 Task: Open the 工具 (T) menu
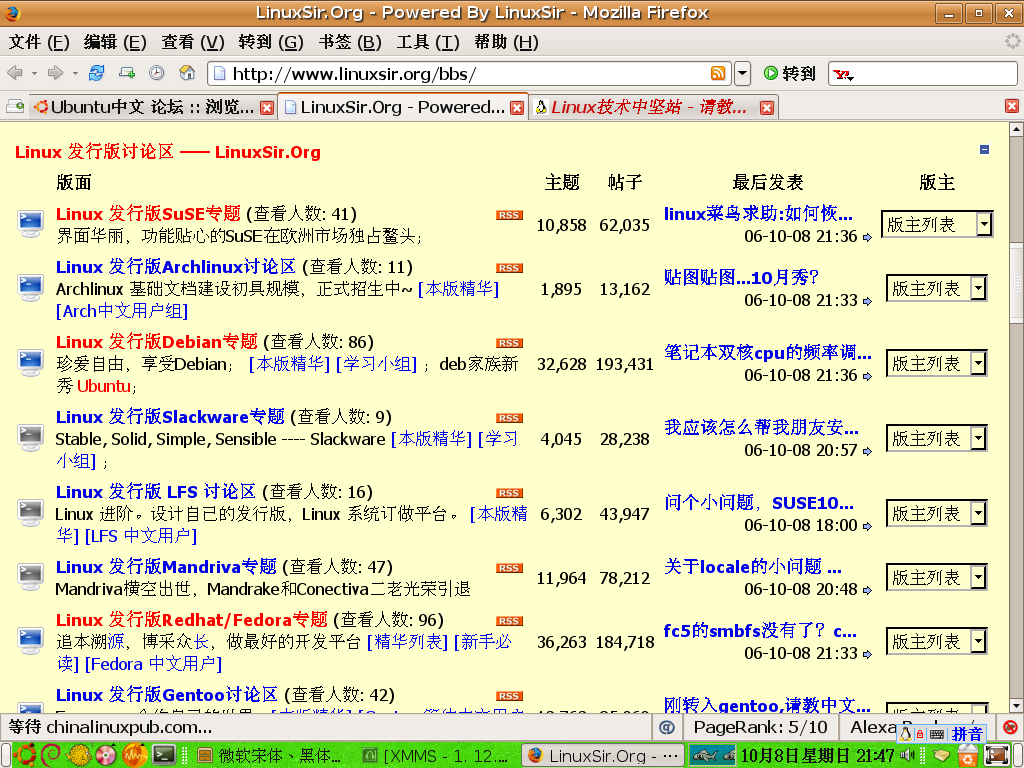[x=428, y=42]
